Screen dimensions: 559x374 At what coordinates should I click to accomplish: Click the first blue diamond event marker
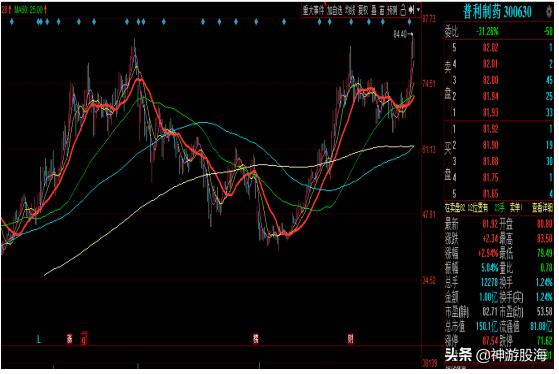coord(12,22)
